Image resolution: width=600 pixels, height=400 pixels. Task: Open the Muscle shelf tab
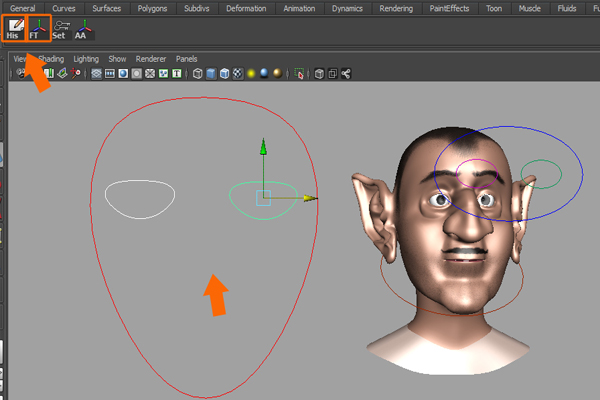pos(530,8)
